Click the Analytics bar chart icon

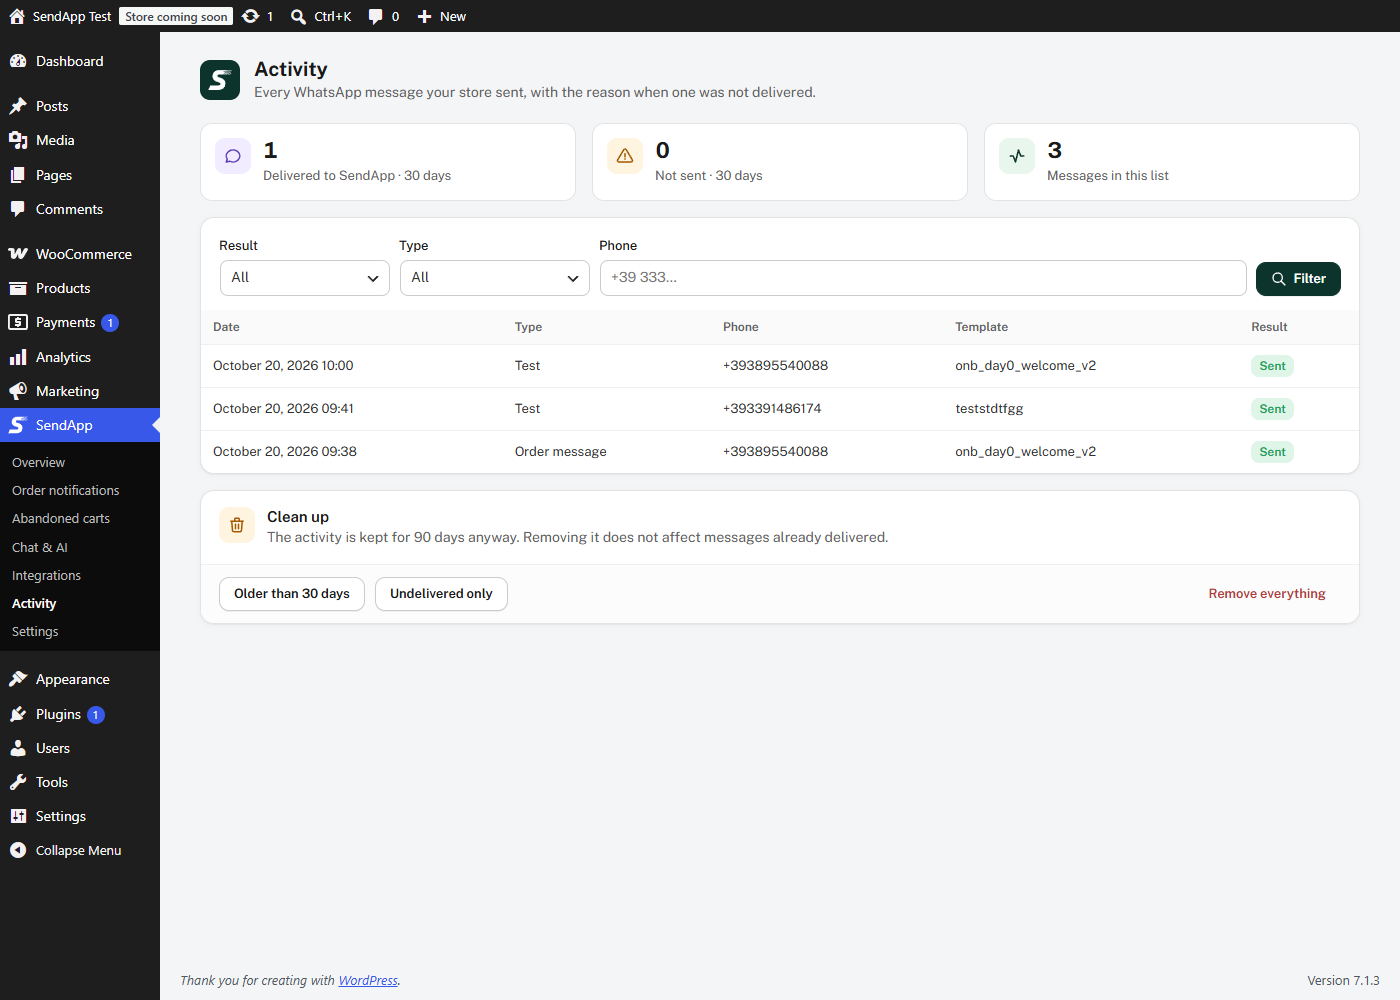[18, 357]
